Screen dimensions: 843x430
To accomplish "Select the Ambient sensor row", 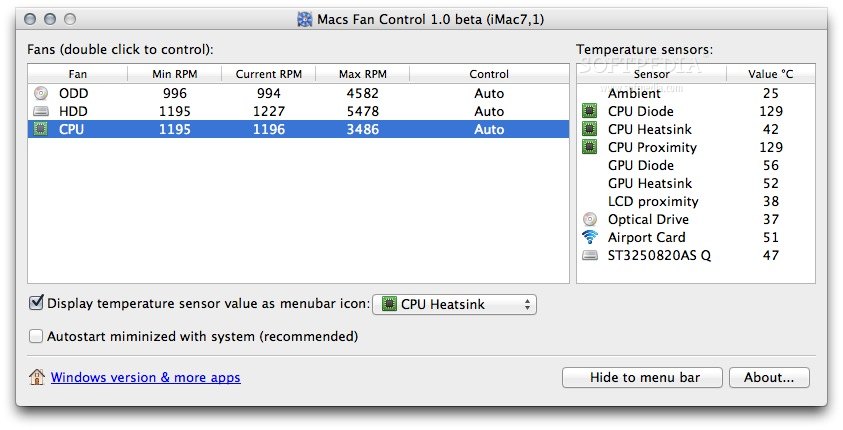I will click(696, 94).
